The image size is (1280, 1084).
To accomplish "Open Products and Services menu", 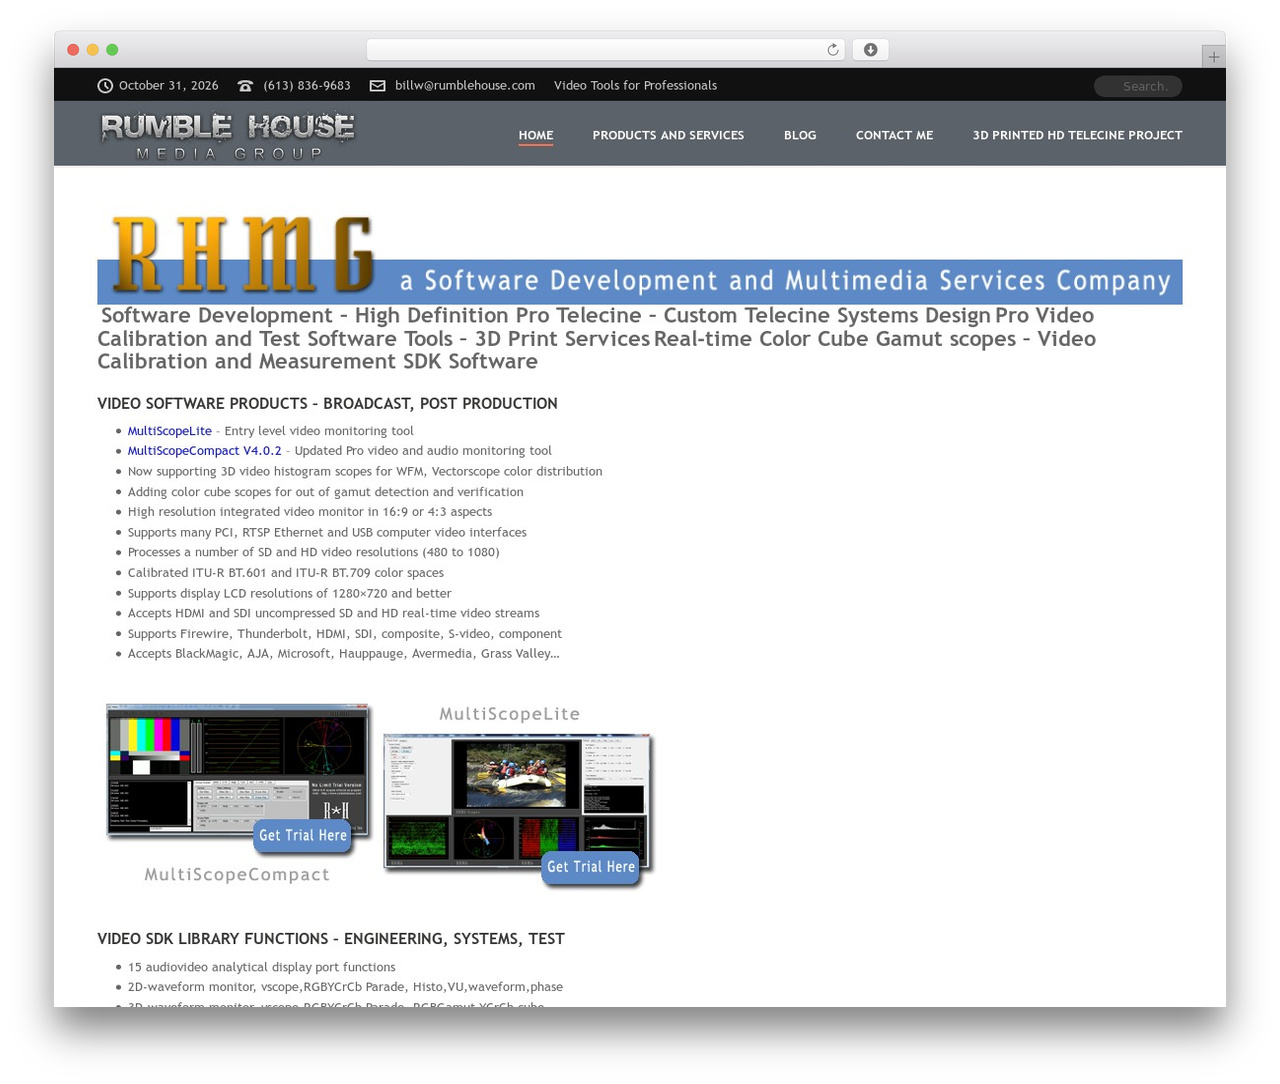I will coord(668,135).
